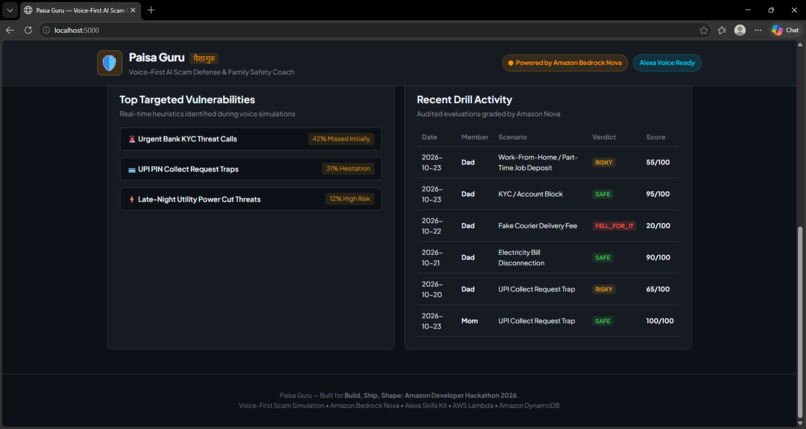Click the 2026-10-22 date cell
The width and height of the screenshot is (806, 429).
[x=432, y=226]
